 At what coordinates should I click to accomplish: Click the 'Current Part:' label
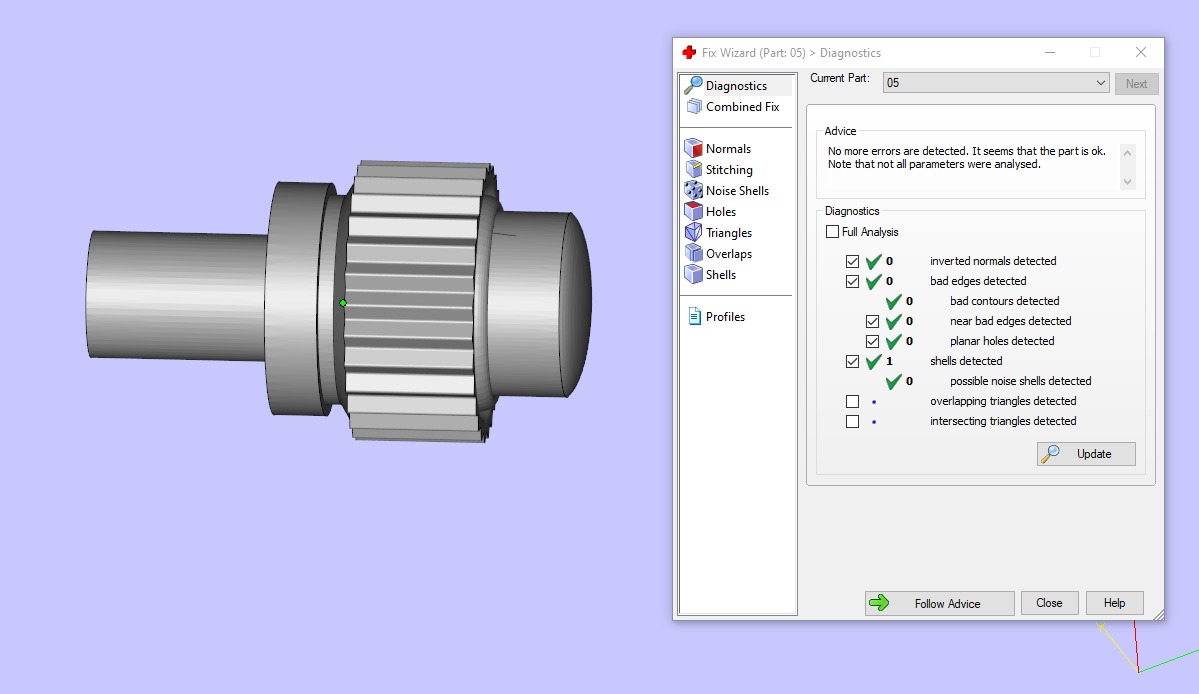click(840, 78)
